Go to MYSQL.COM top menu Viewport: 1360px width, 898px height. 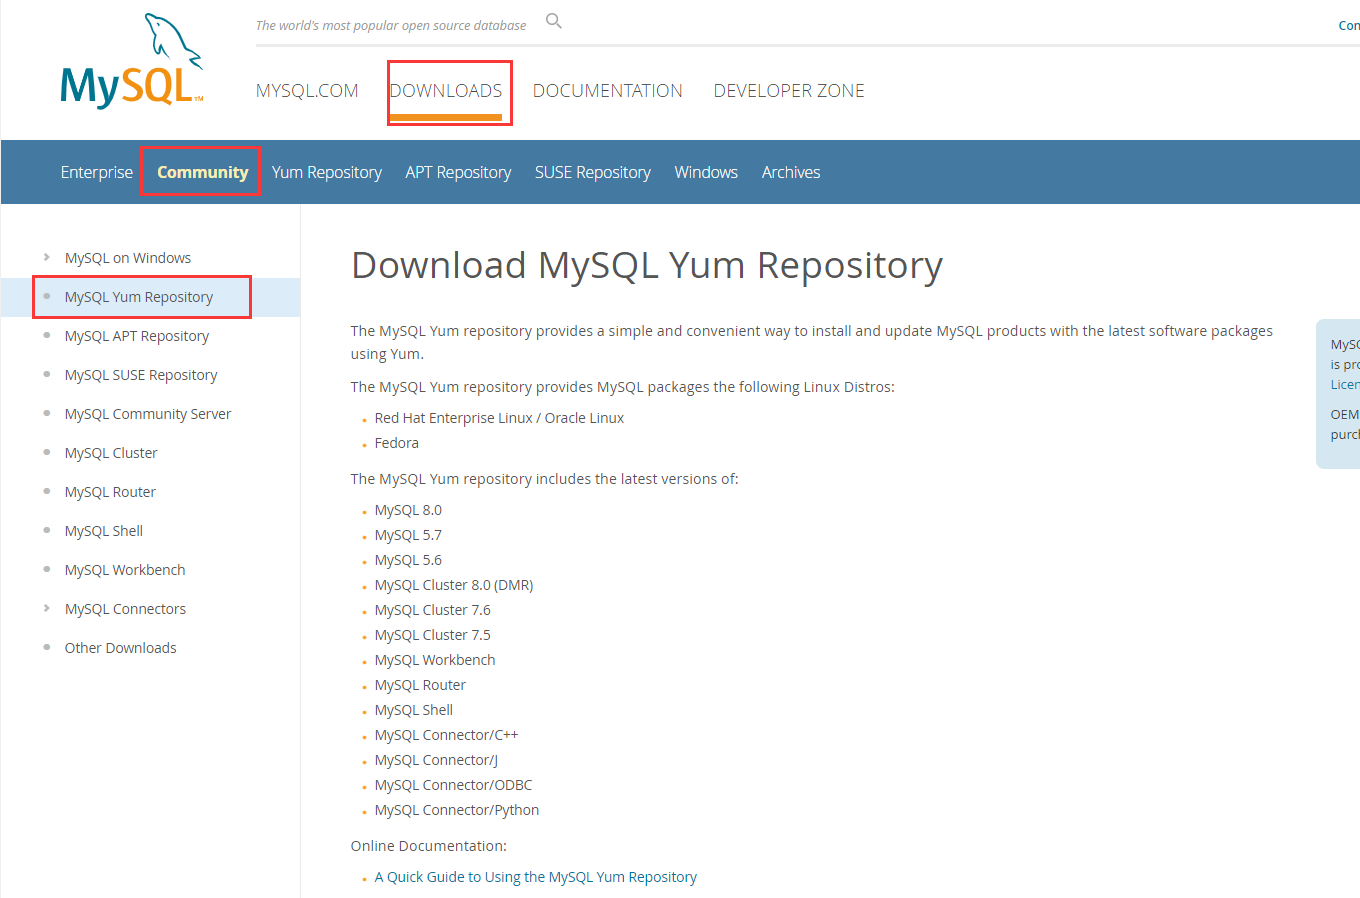tap(307, 91)
